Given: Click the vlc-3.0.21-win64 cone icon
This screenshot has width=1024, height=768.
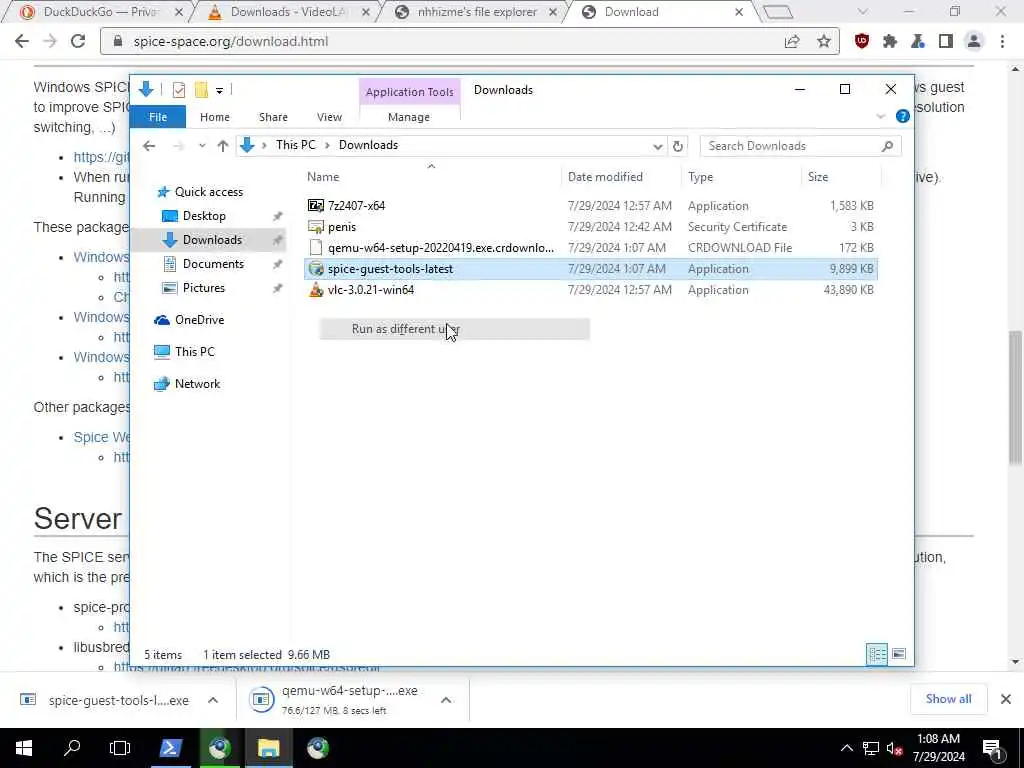Looking at the screenshot, I should coord(315,290).
